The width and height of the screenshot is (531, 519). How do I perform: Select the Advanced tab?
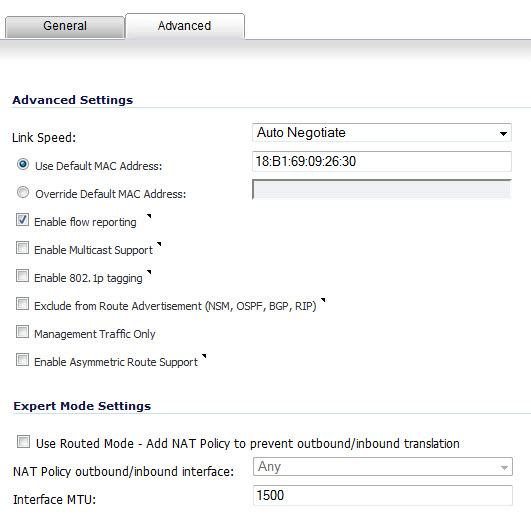[185, 26]
